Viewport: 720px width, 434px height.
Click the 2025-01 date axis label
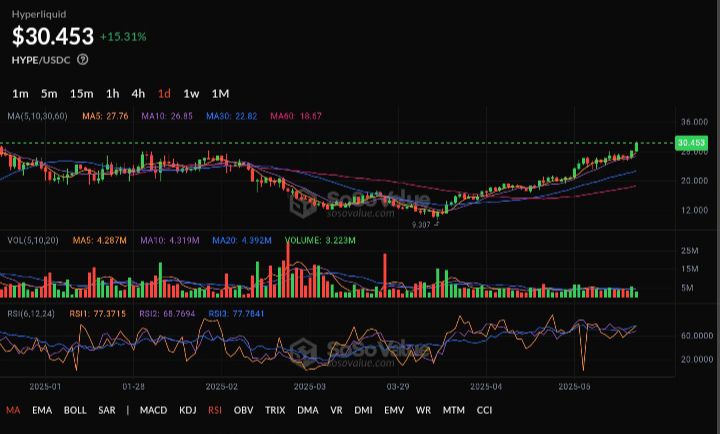point(45,387)
